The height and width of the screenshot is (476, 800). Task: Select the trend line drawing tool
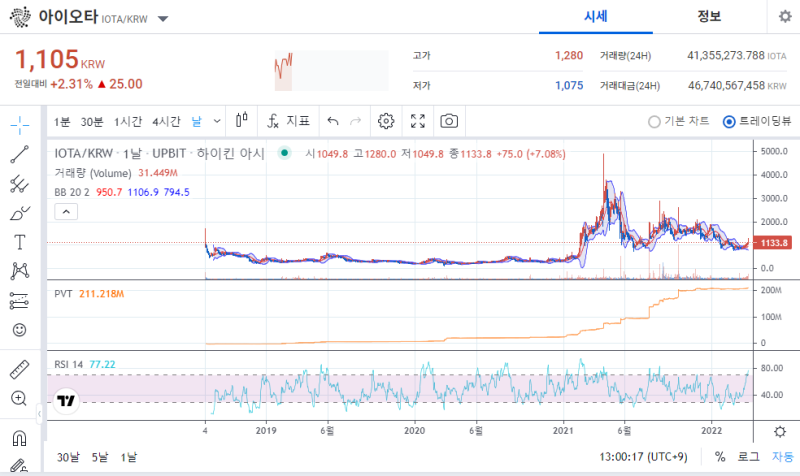(x=20, y=154)
